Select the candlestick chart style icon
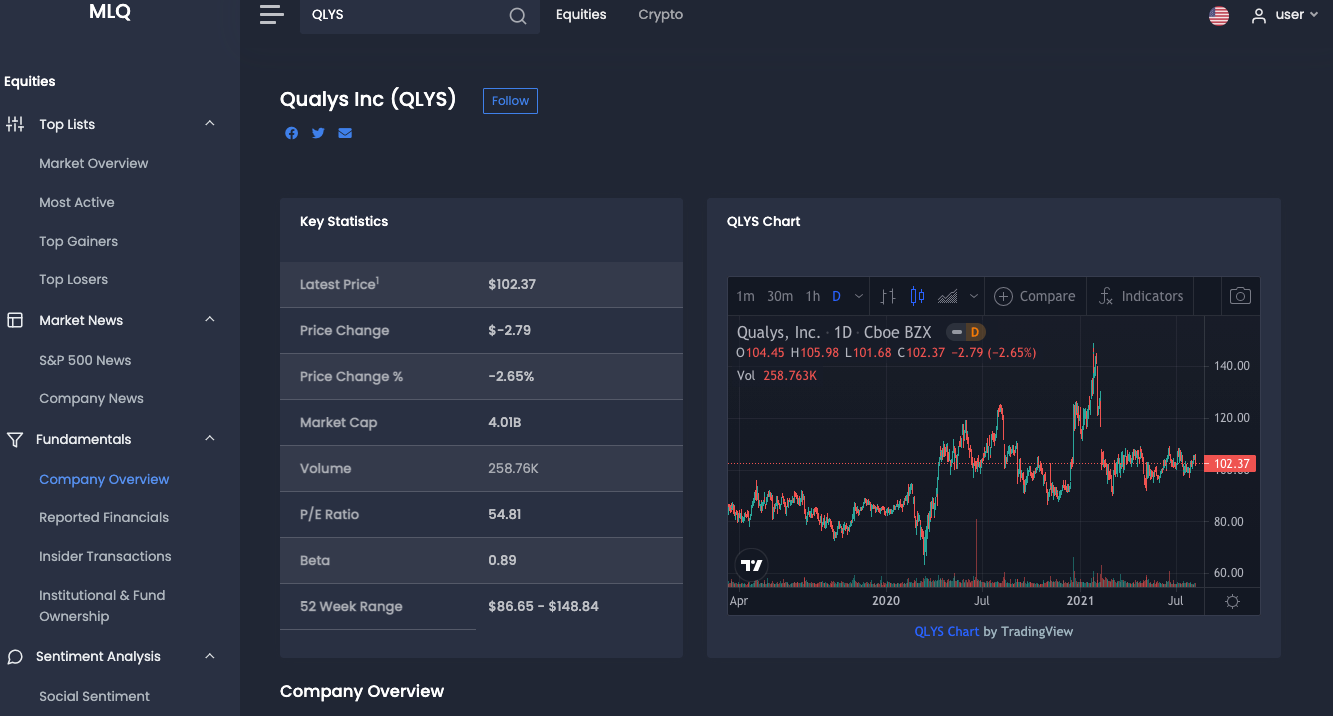The image size is (1333, 716). tap(918, 296)
